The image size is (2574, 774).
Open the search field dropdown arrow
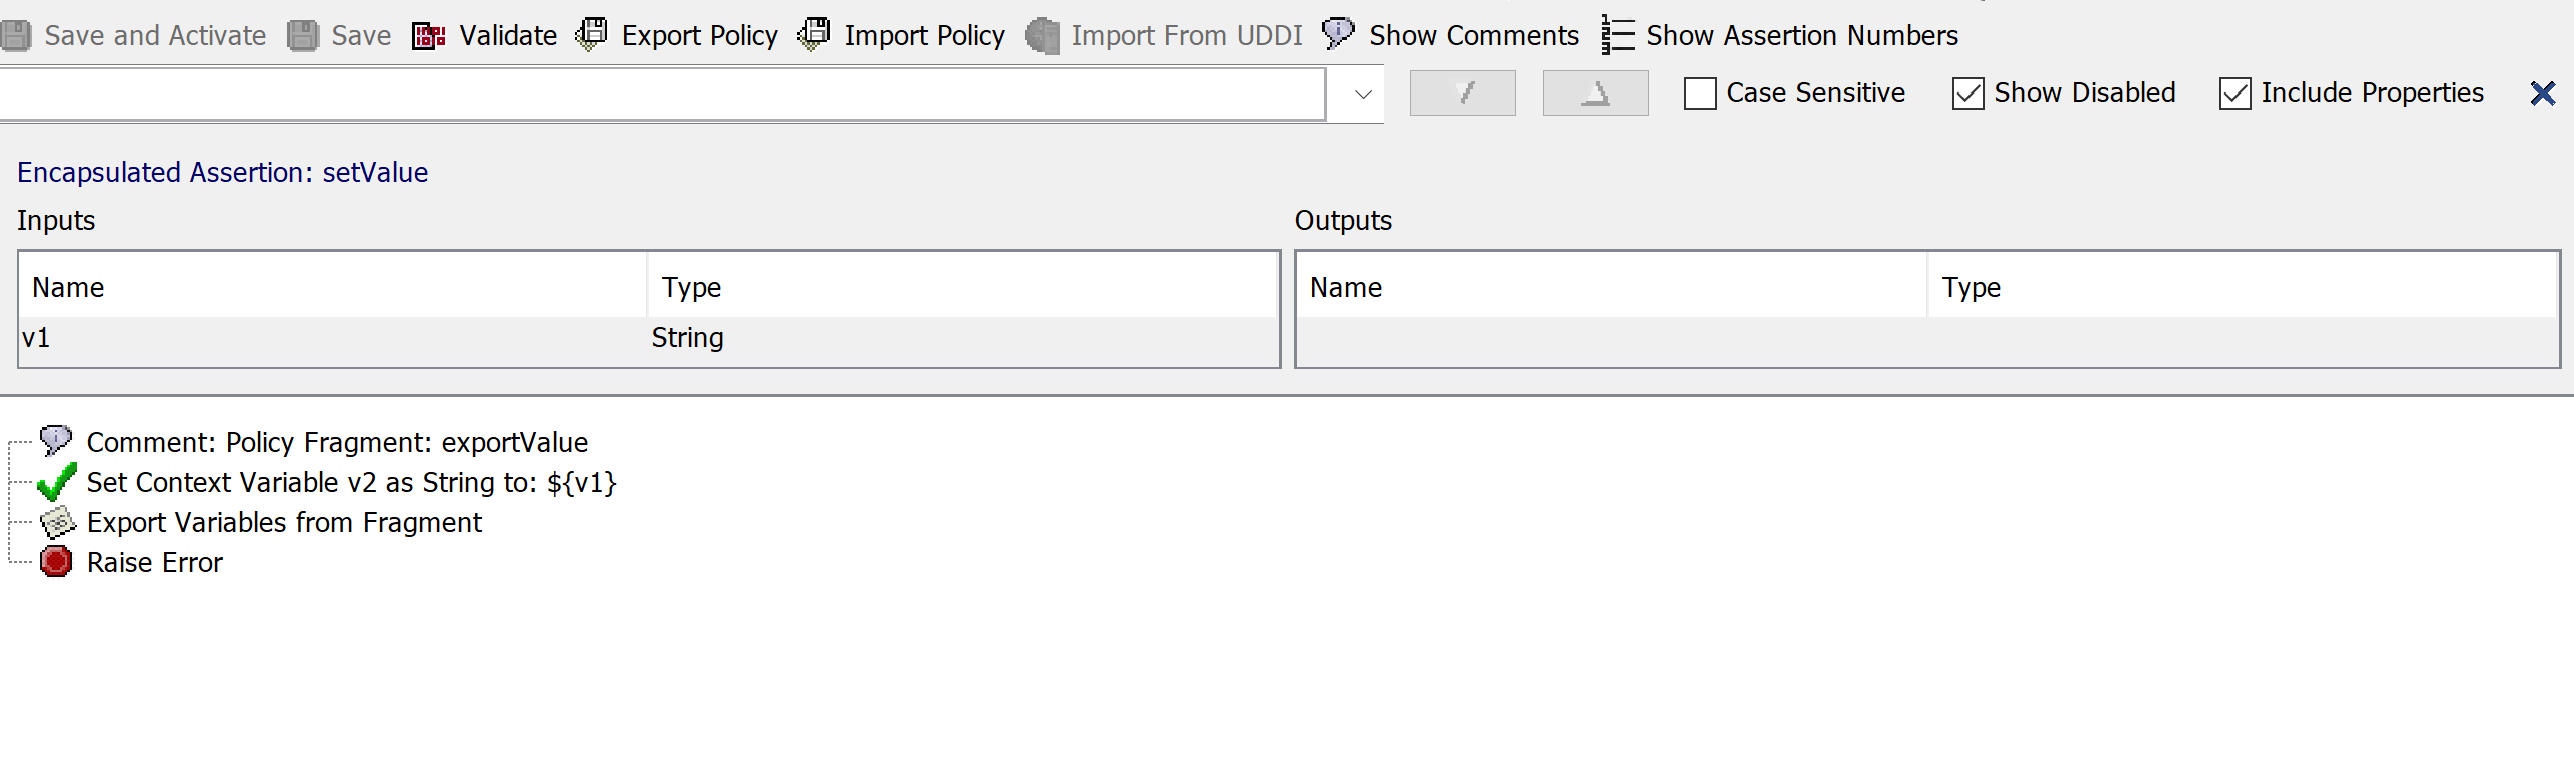coord(1362,94)
